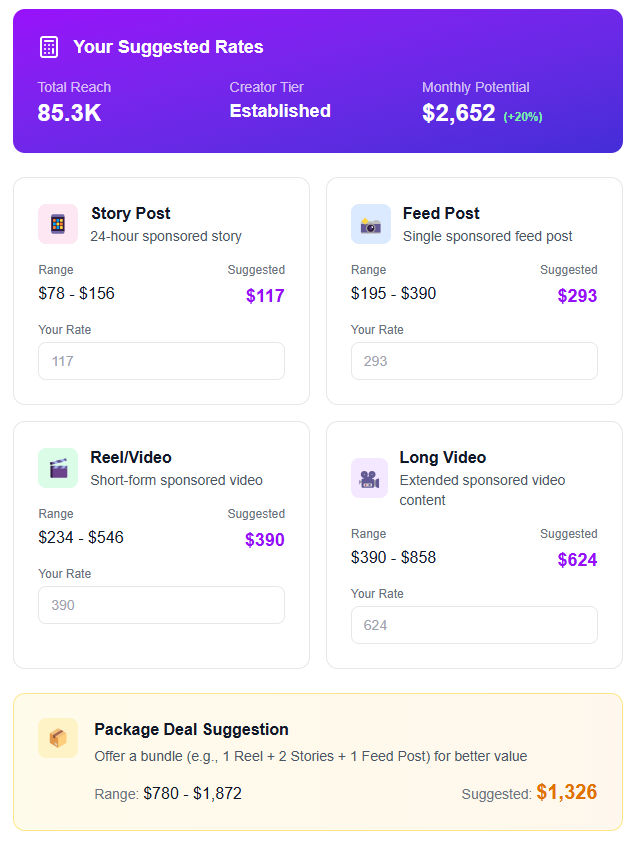Click the $293 suggested Feed Post rate
This screenshot has width=637, height=843.
pos(577,296)
